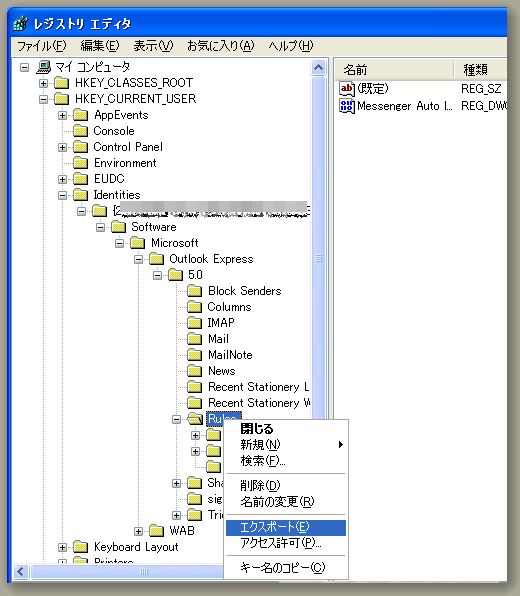Click the tree scroll up arrow
Image resolution: width=520 pixels, height=596 pixels.
coord(319,68)
